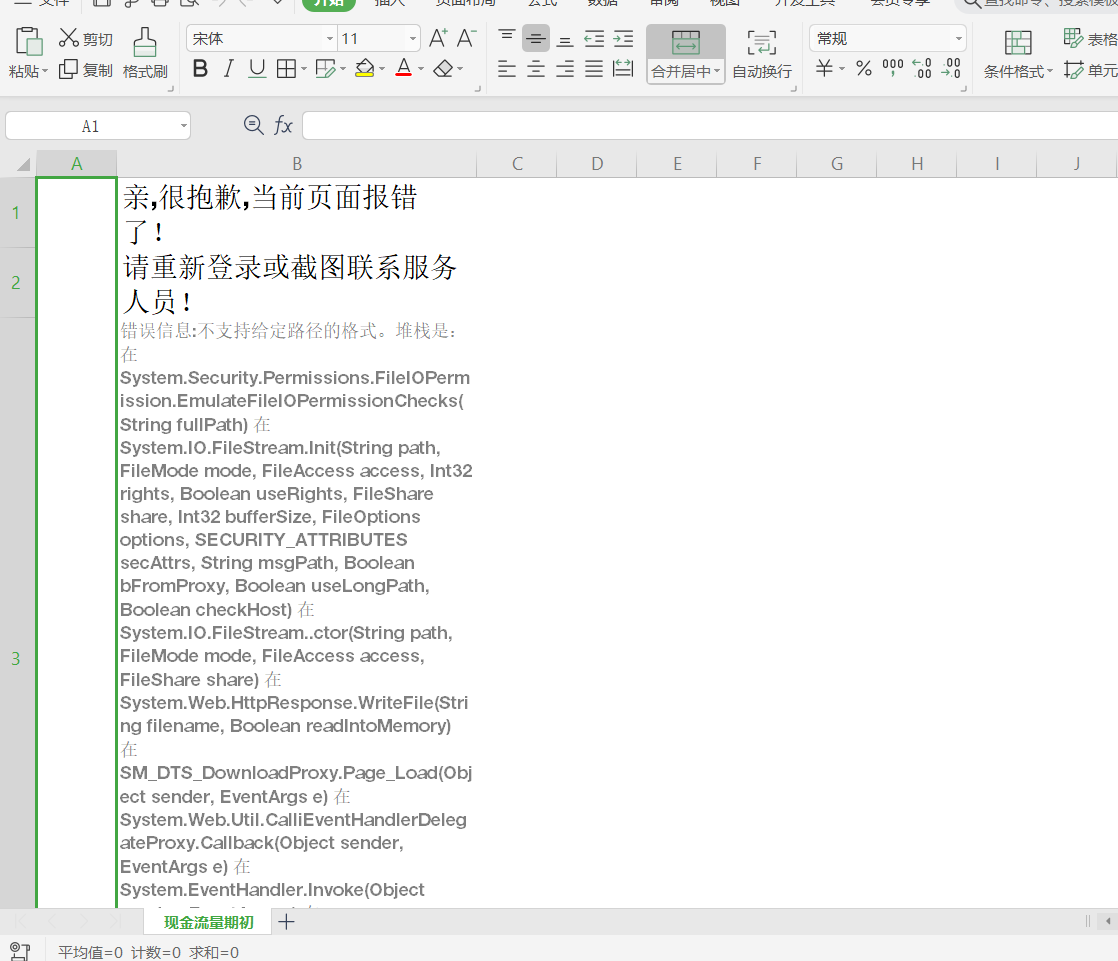1118x961 pixels.
Task: Toggle Bold formatting
Action: click(x=200, y=68)
